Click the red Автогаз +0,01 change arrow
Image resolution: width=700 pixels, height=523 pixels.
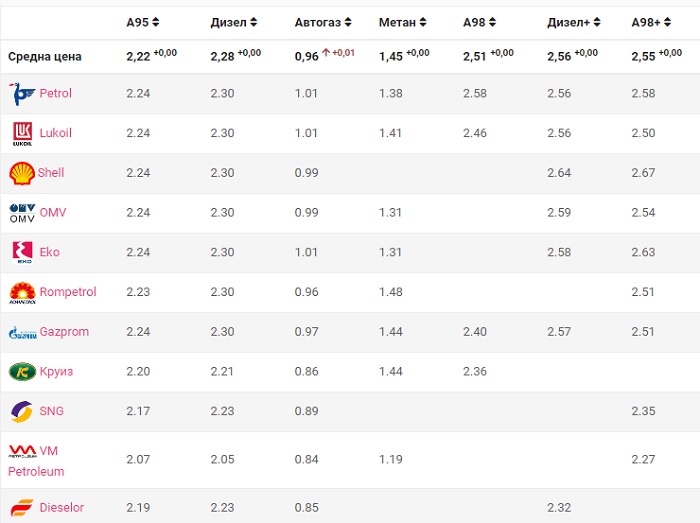(x=326, y=53)
